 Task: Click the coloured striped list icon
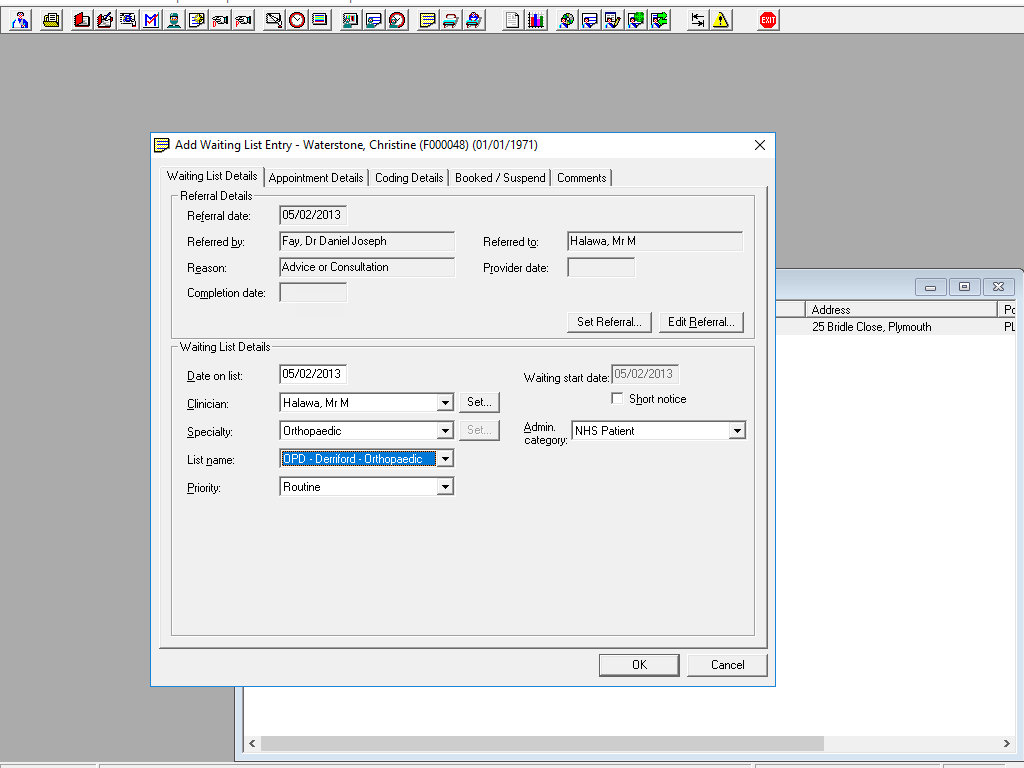tap(320, 20)
